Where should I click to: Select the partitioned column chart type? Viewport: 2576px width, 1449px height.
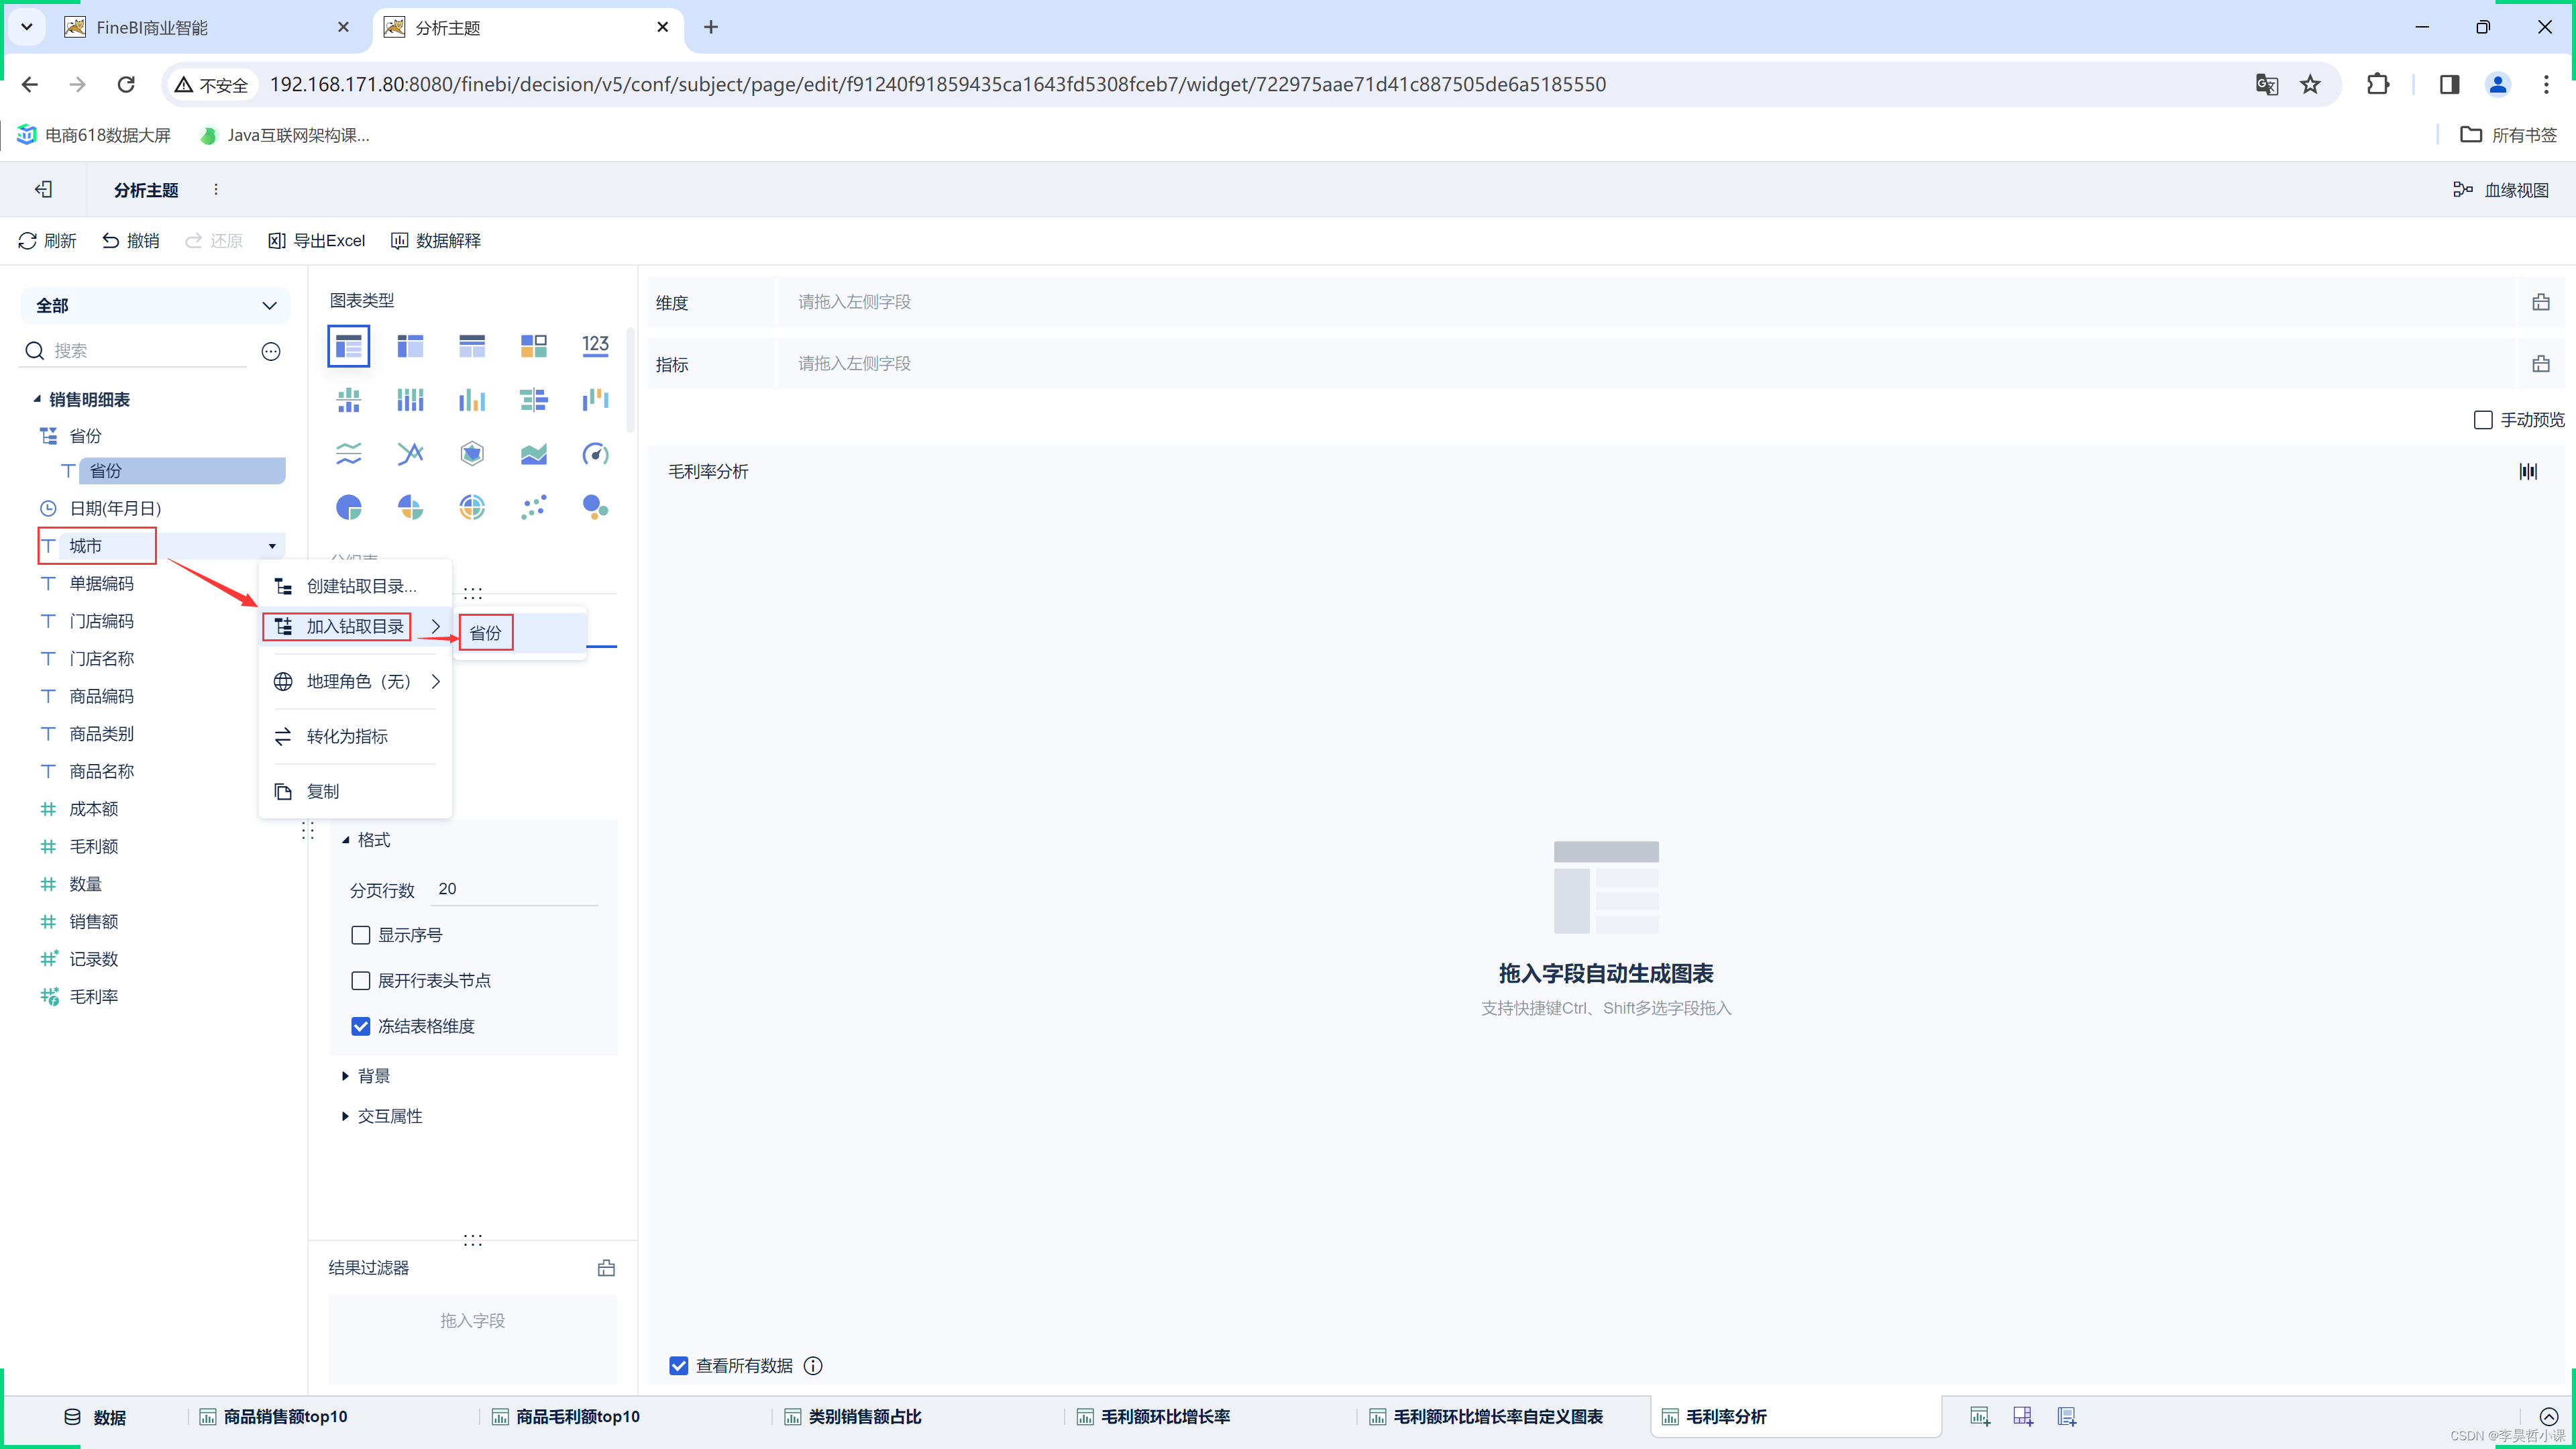click(x=348, y=400)
